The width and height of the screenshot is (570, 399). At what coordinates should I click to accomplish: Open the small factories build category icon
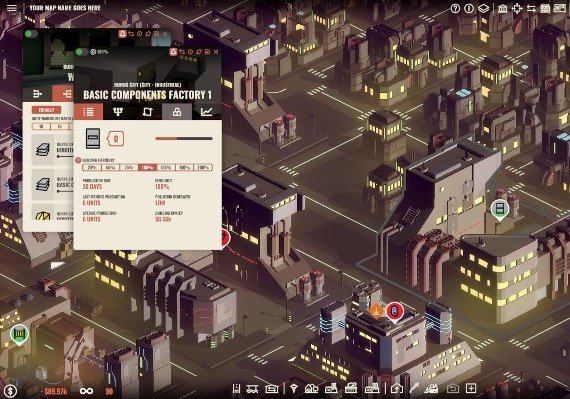pos(331,389)
